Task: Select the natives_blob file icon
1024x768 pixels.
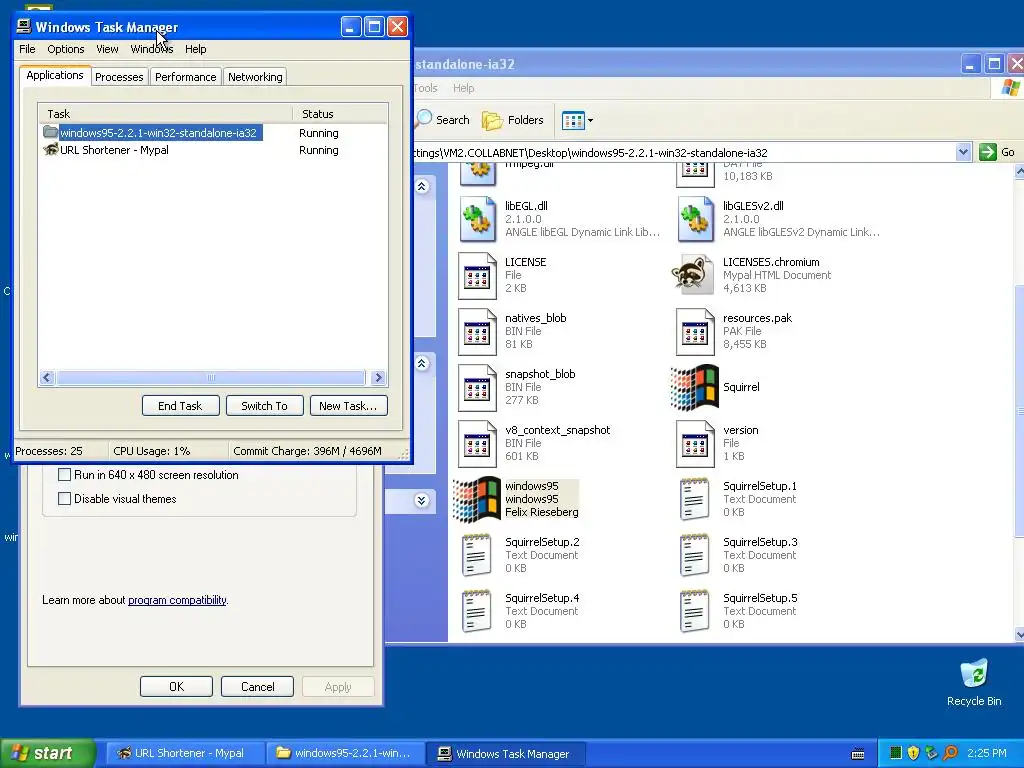Action: pyautogui.click(x=477, y=332)
